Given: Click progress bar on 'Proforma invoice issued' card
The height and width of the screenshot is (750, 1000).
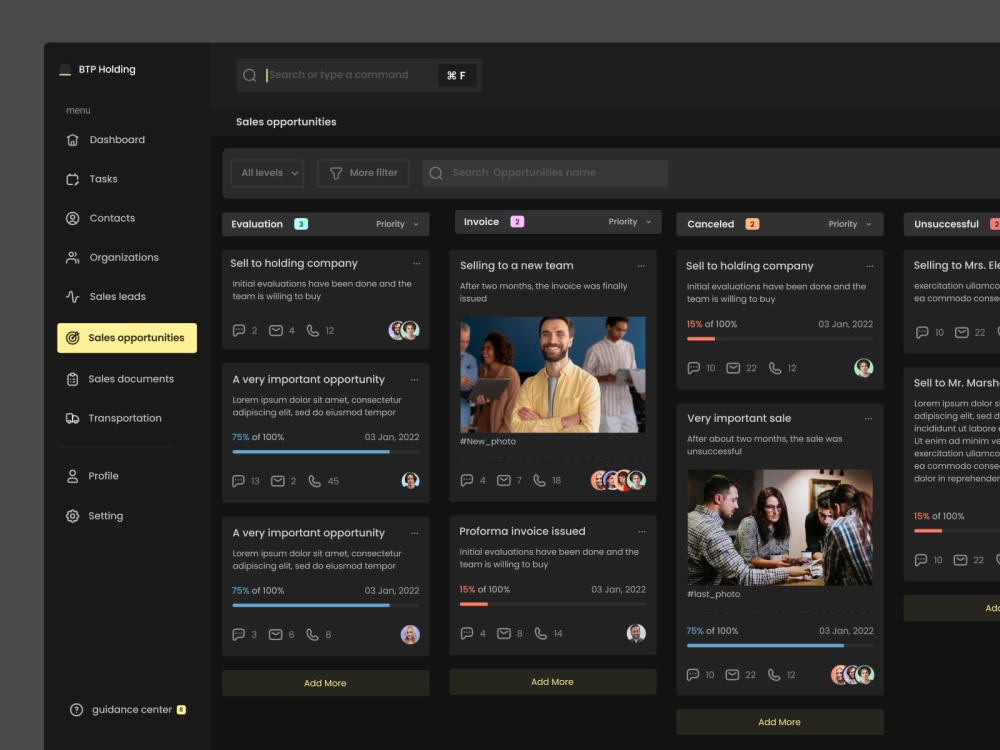Looking at the screenshot, I should [x=552, y=604].
